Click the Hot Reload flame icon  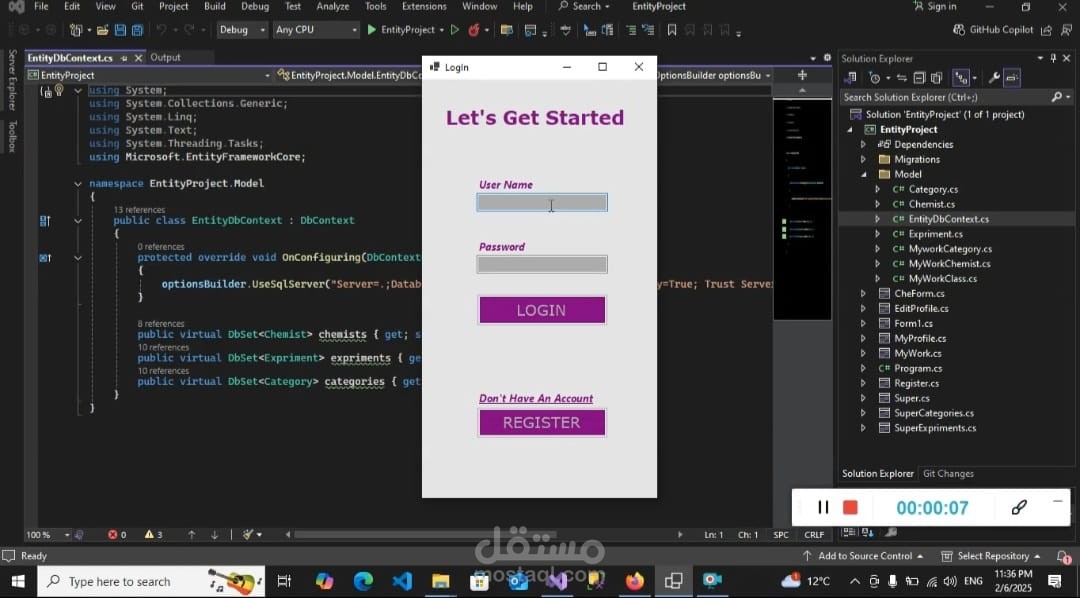(x=474, y=30)
